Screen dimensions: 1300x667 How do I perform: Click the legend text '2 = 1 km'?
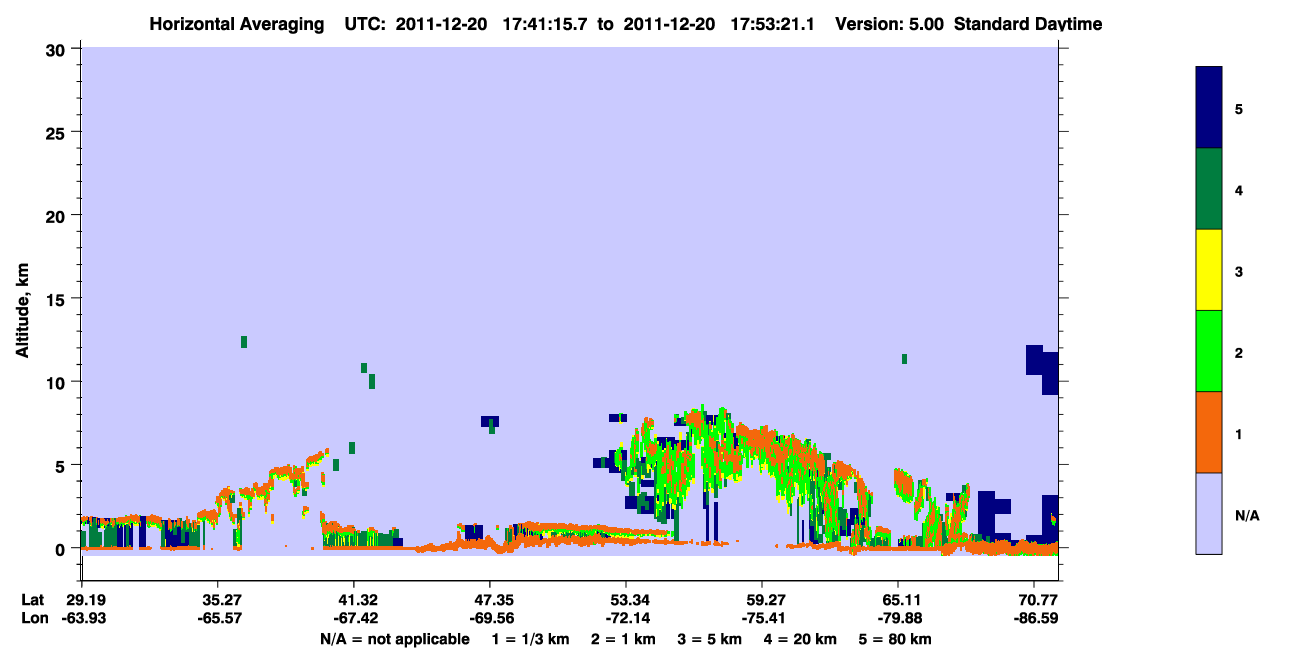[622, 639]
